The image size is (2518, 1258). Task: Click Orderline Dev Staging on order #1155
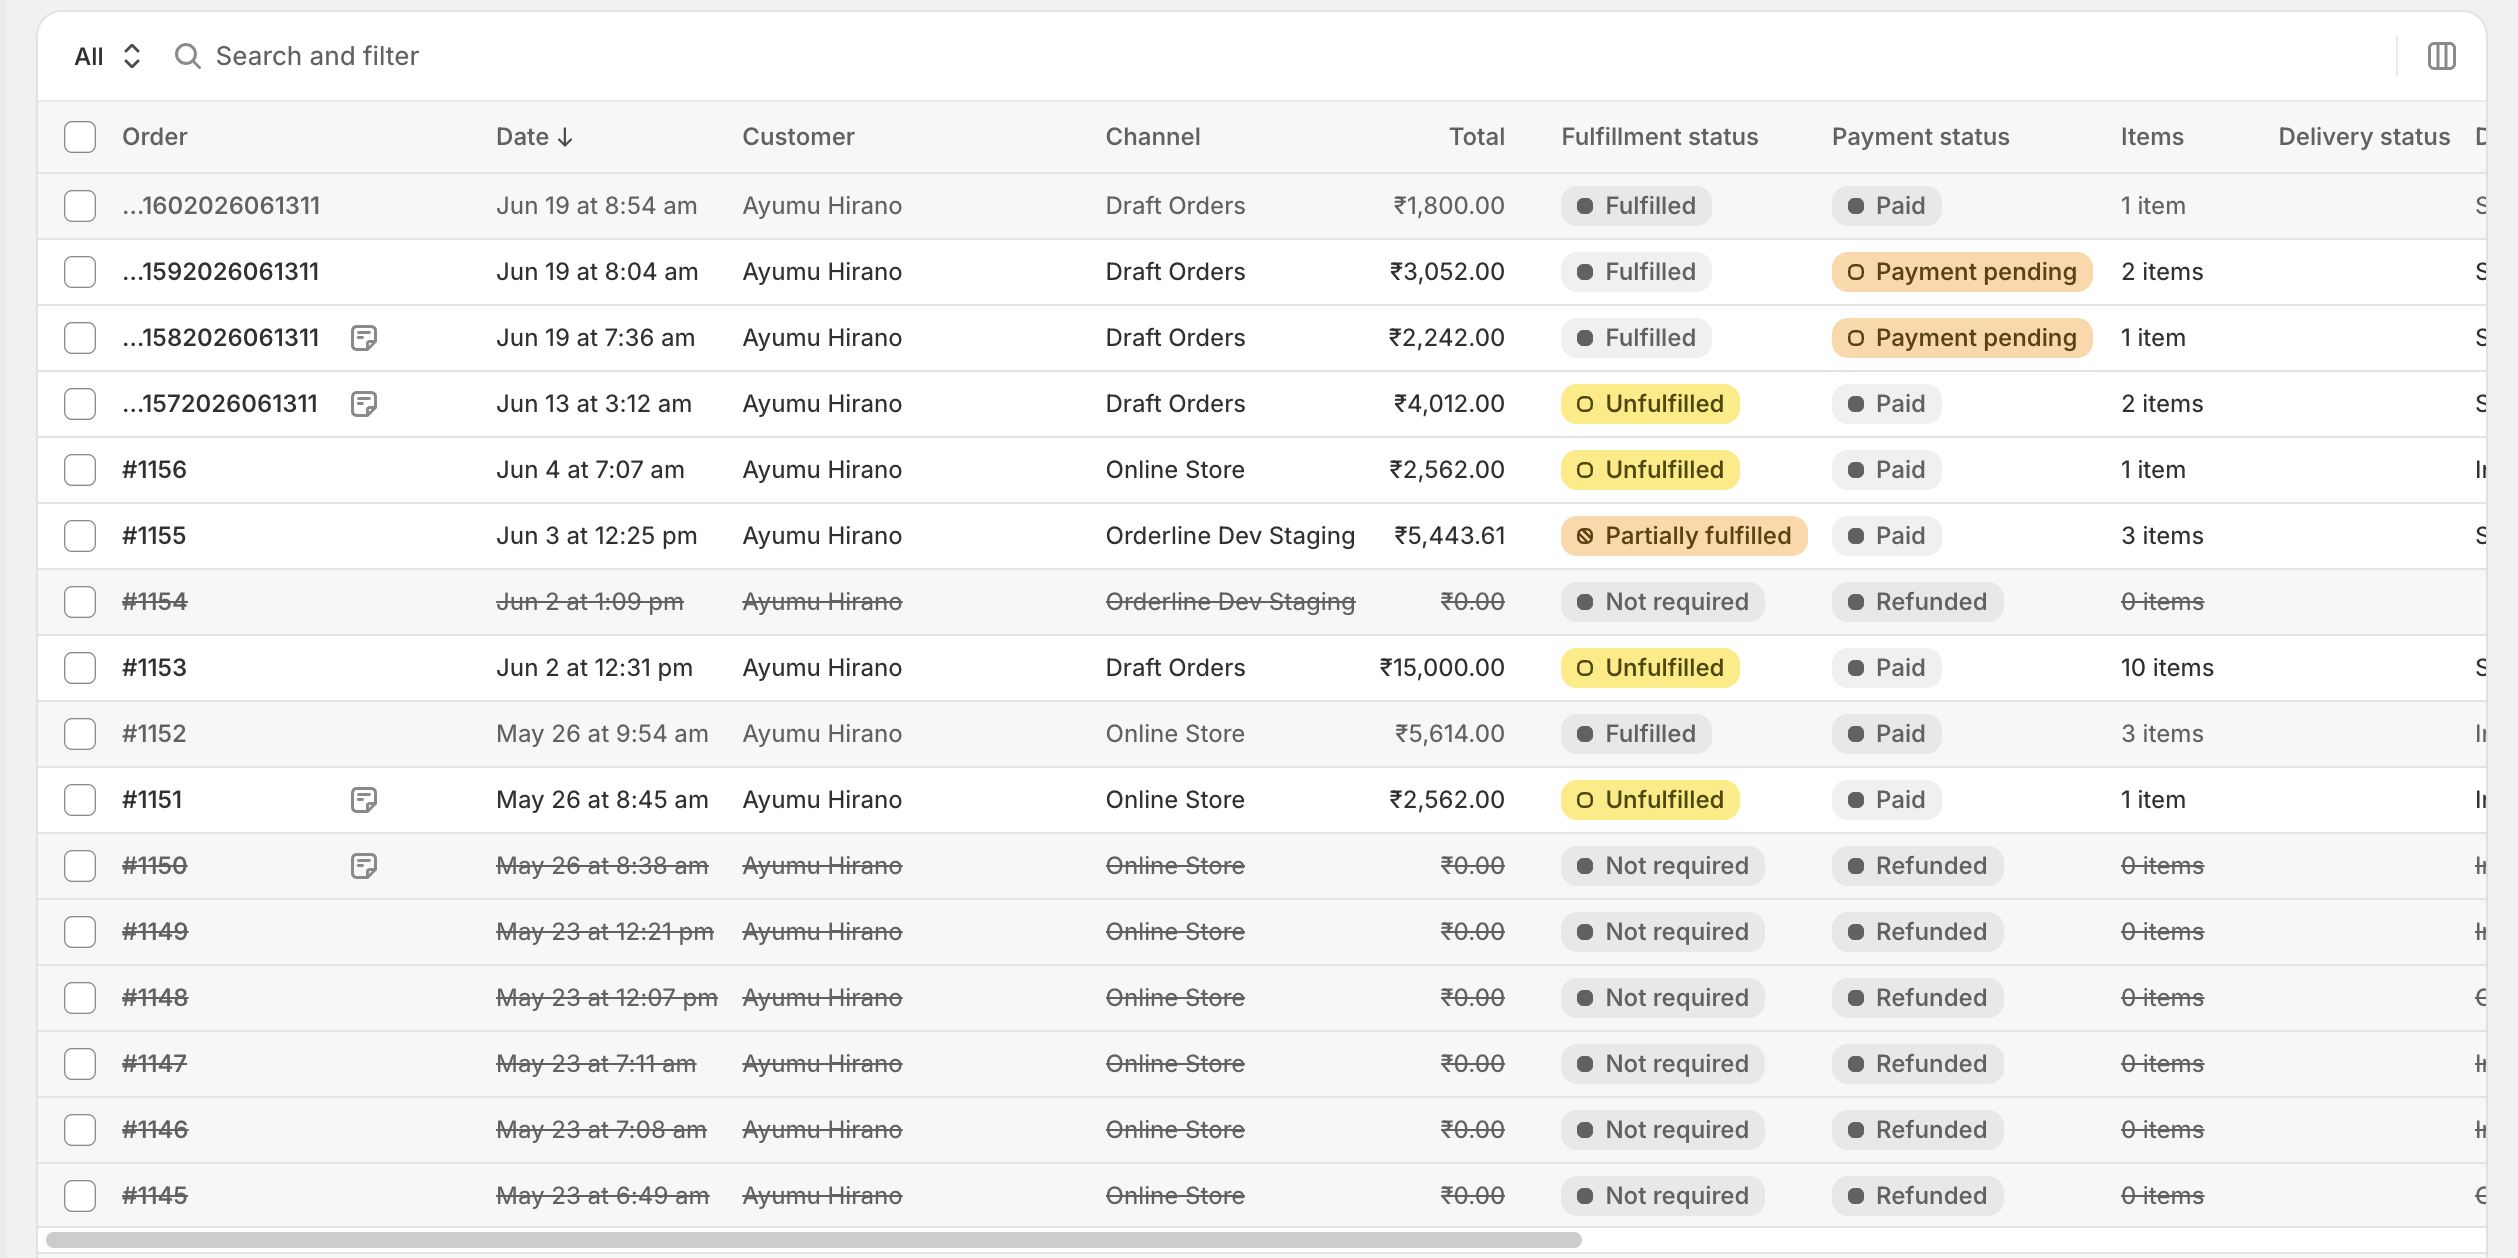click(1231, 536)
